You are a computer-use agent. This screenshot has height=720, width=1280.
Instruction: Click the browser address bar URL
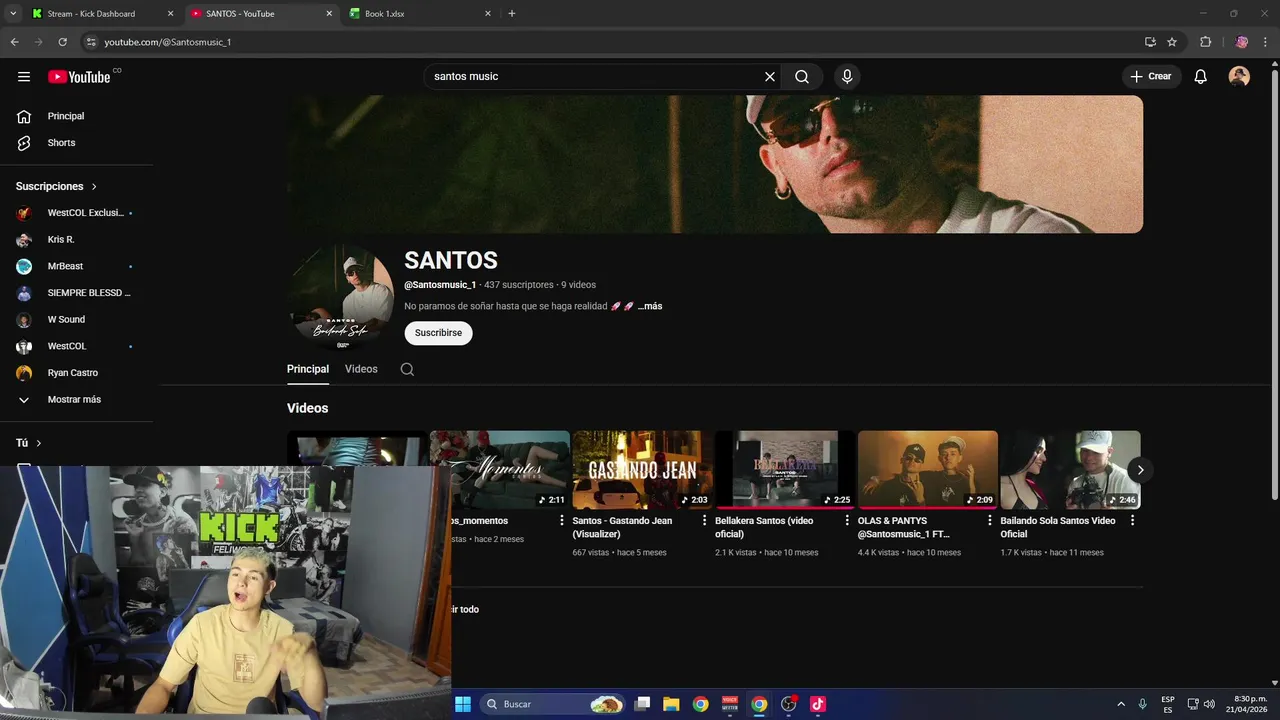point(168,42)
